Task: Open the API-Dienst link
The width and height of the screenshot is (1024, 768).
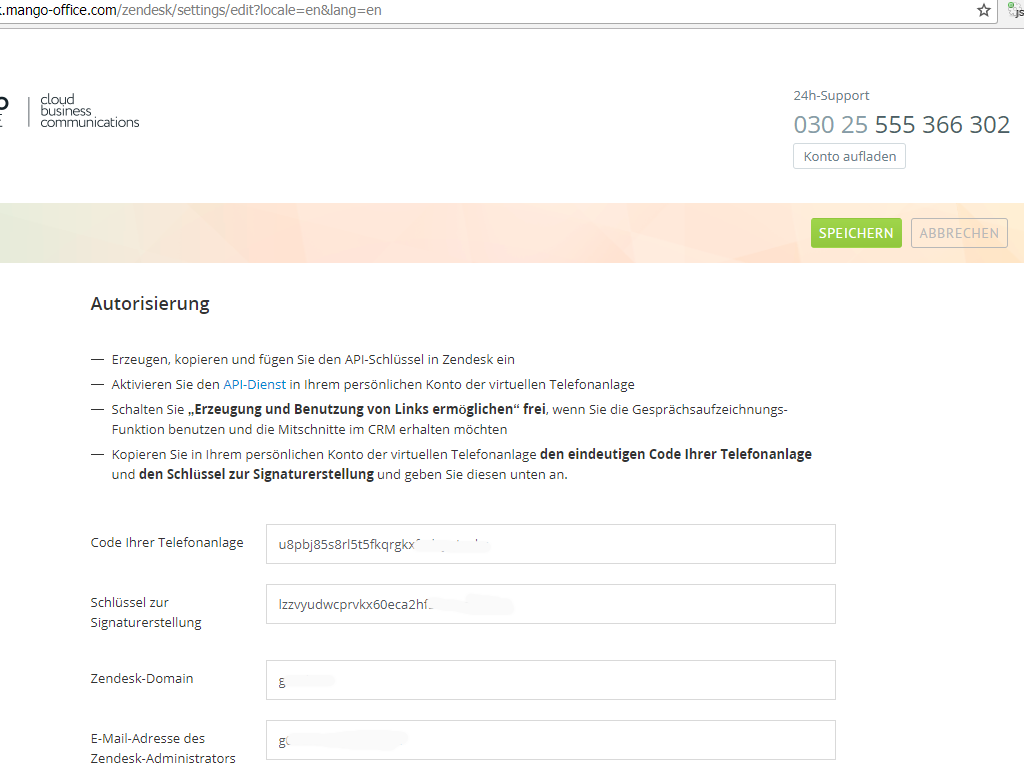Action: 254,384
